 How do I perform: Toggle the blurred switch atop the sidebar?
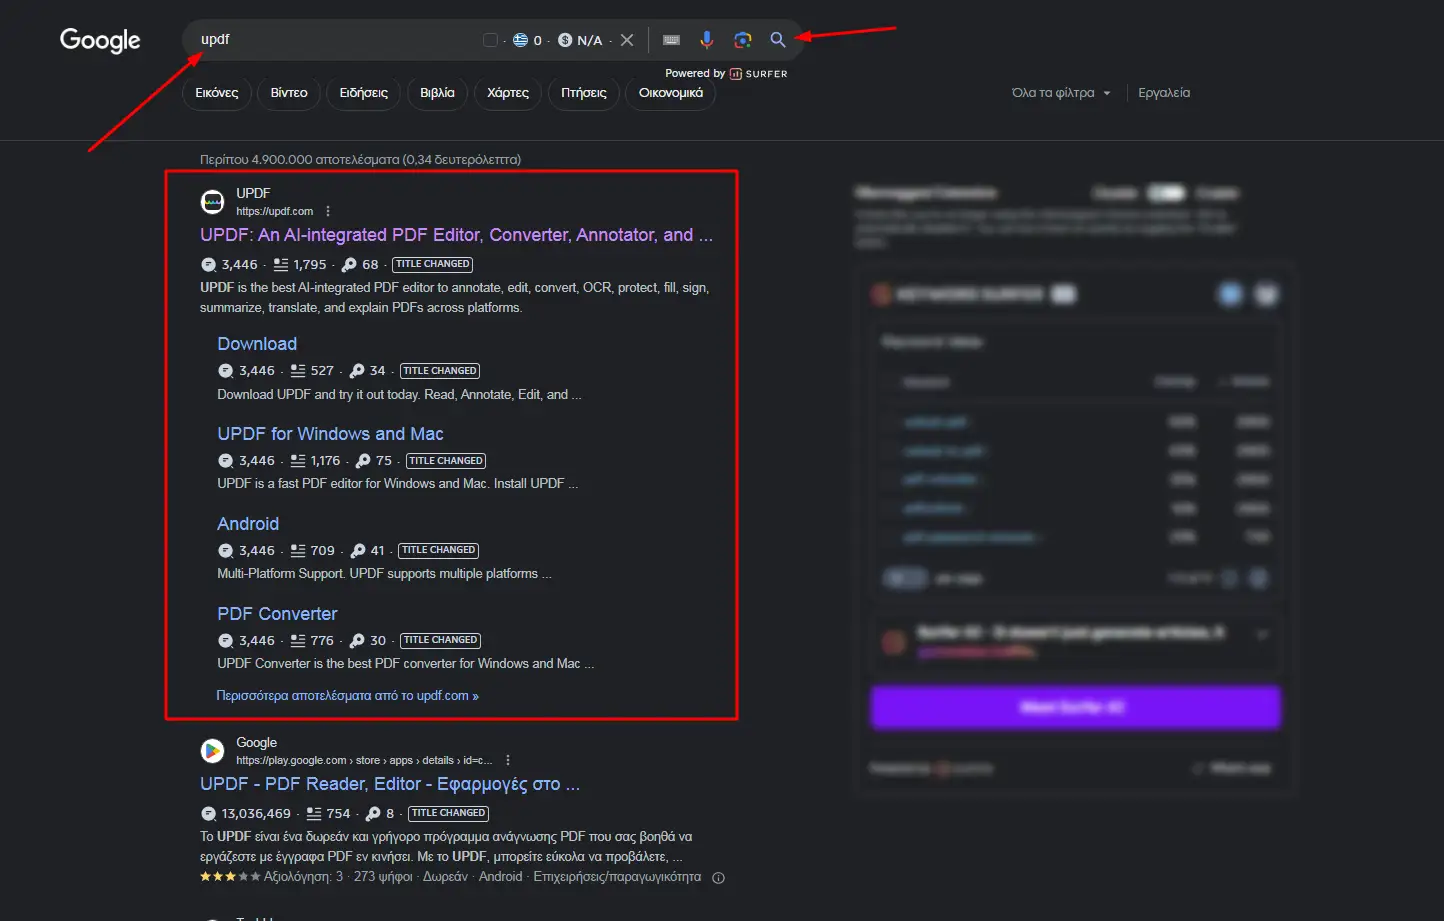click(1165, 193)
